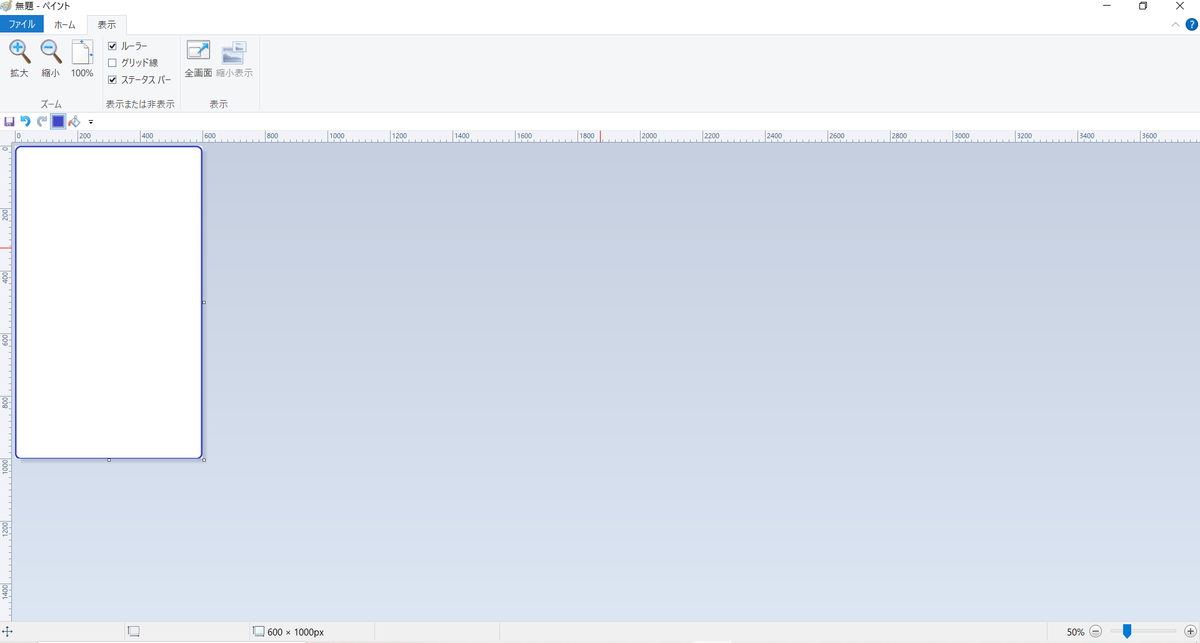Toggle the ステータス バー checkbox
The image size is (1200, 643).
[x=112, y=79]
